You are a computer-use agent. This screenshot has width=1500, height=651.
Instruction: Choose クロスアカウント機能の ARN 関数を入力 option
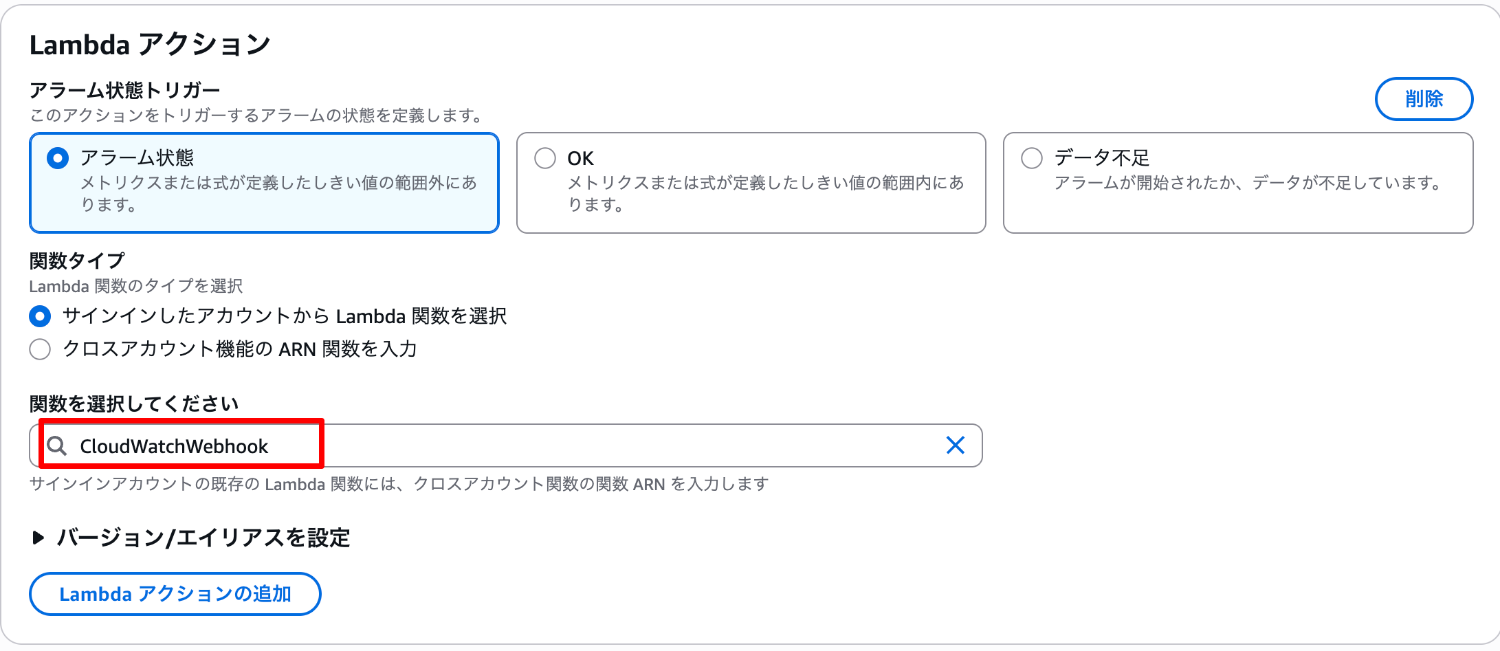coord(40,349)
